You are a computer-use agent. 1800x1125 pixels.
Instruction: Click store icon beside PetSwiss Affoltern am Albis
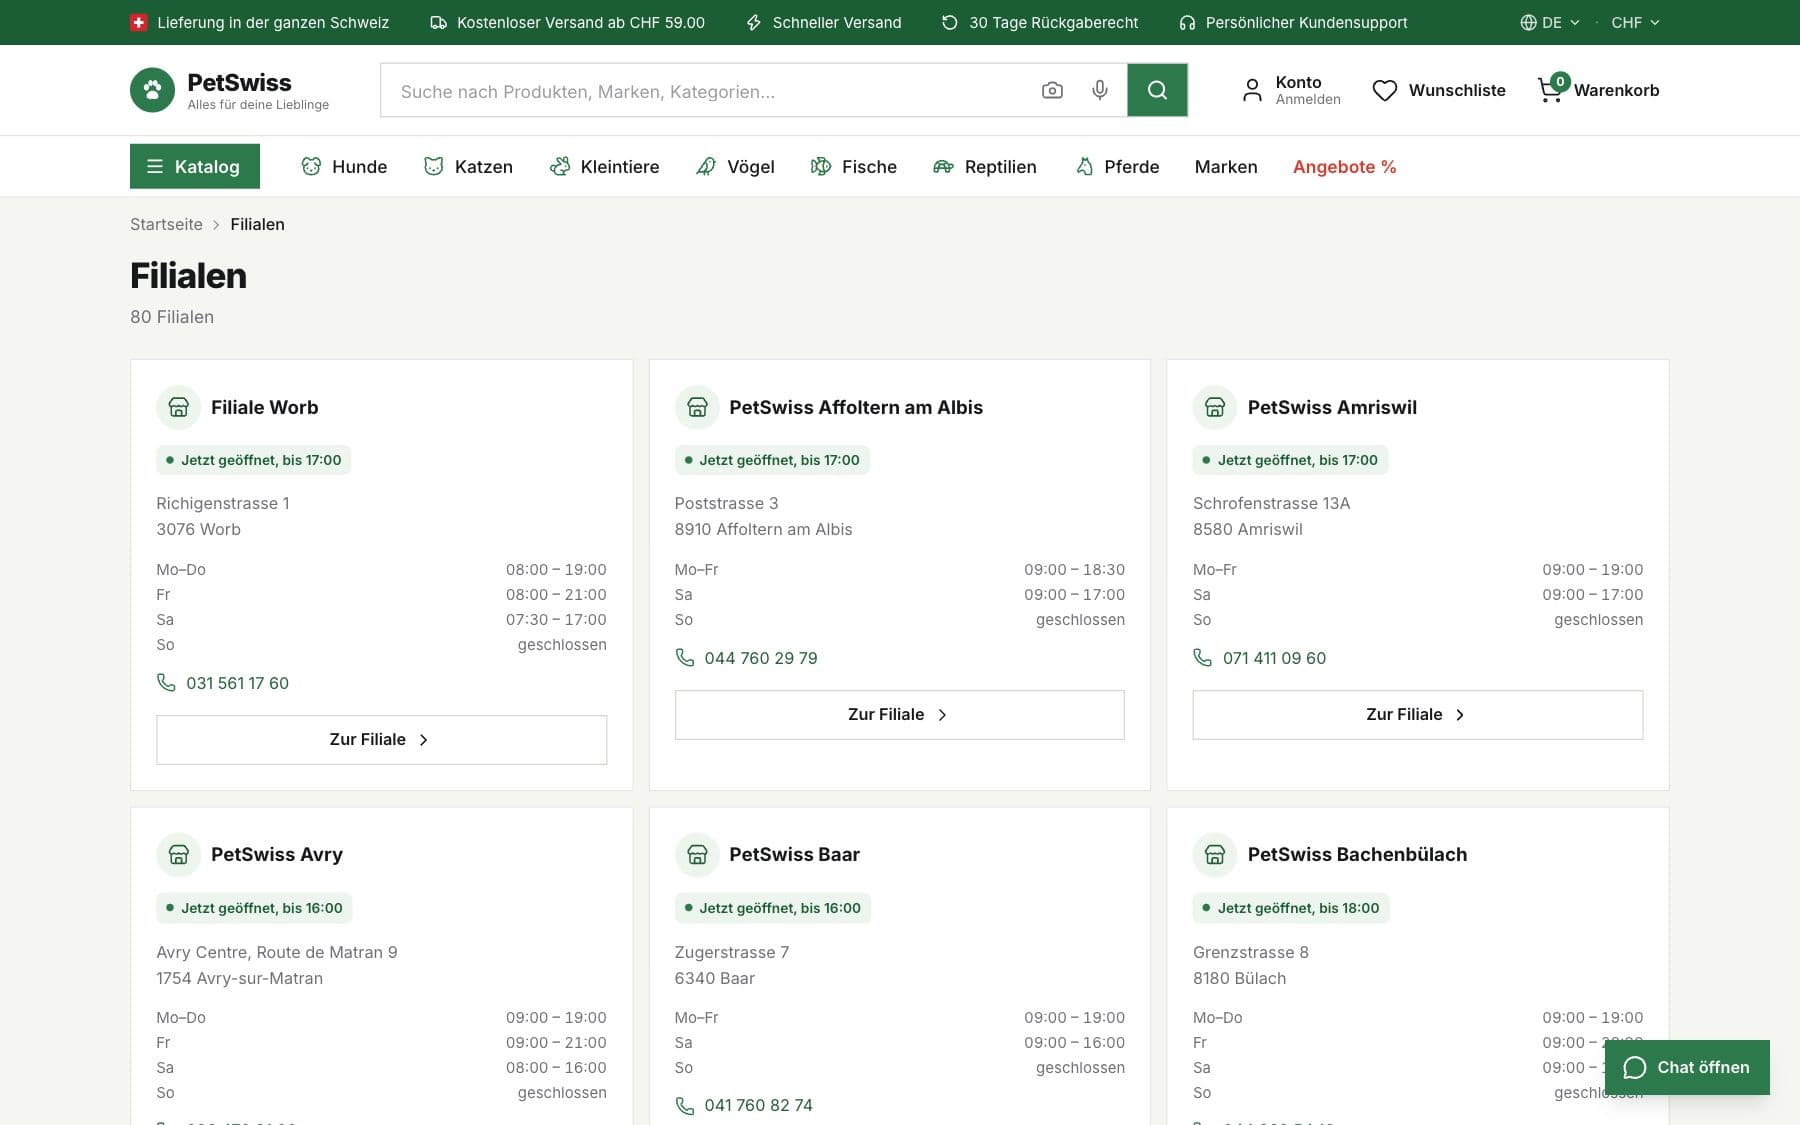coord(697,407)
